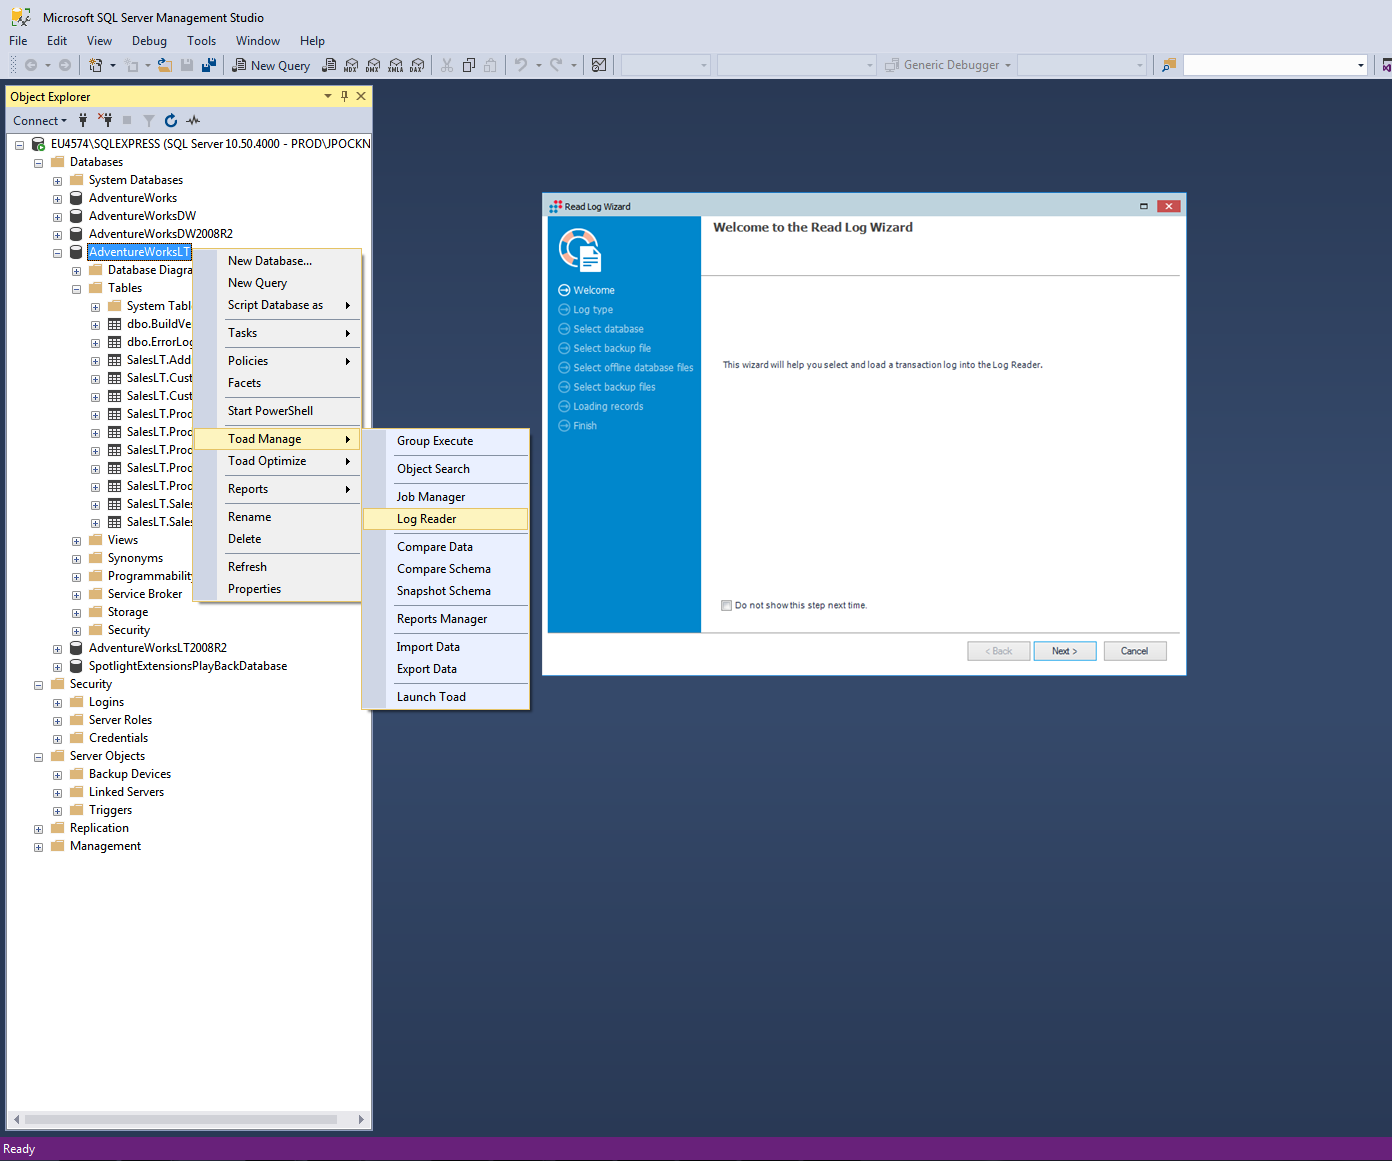
Task: Click the Disconnect server icon
Action: (105, 120)
